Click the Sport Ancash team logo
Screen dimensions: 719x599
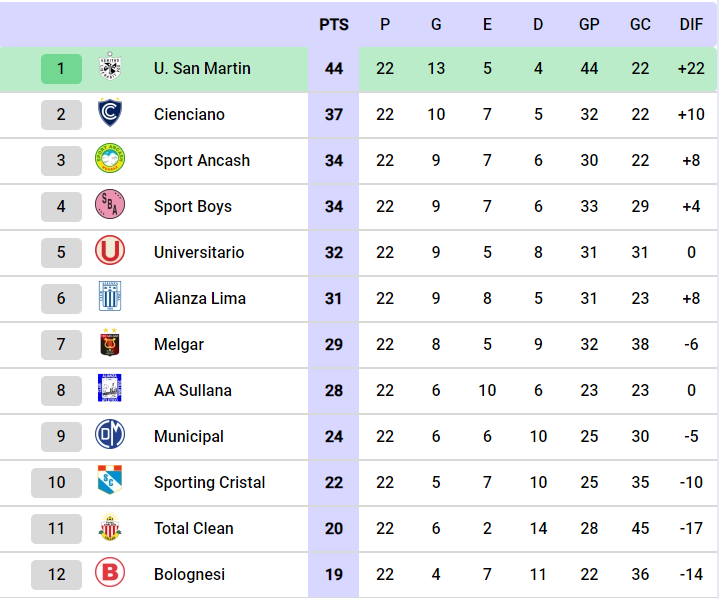point(110,160)
